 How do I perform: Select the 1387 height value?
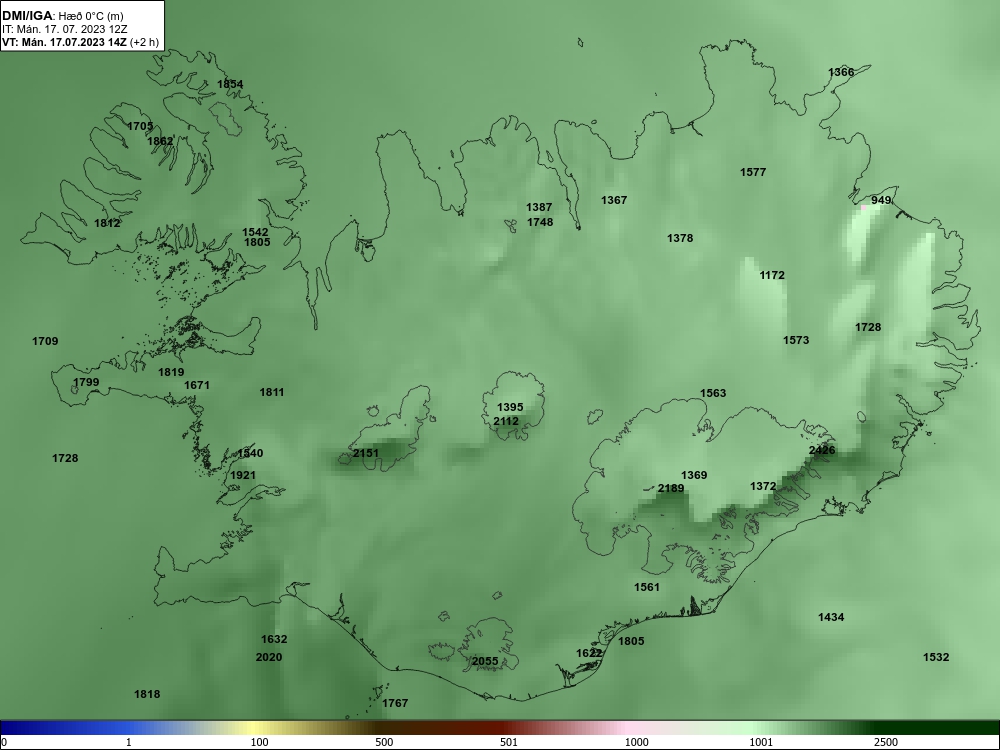click(539, 207)
